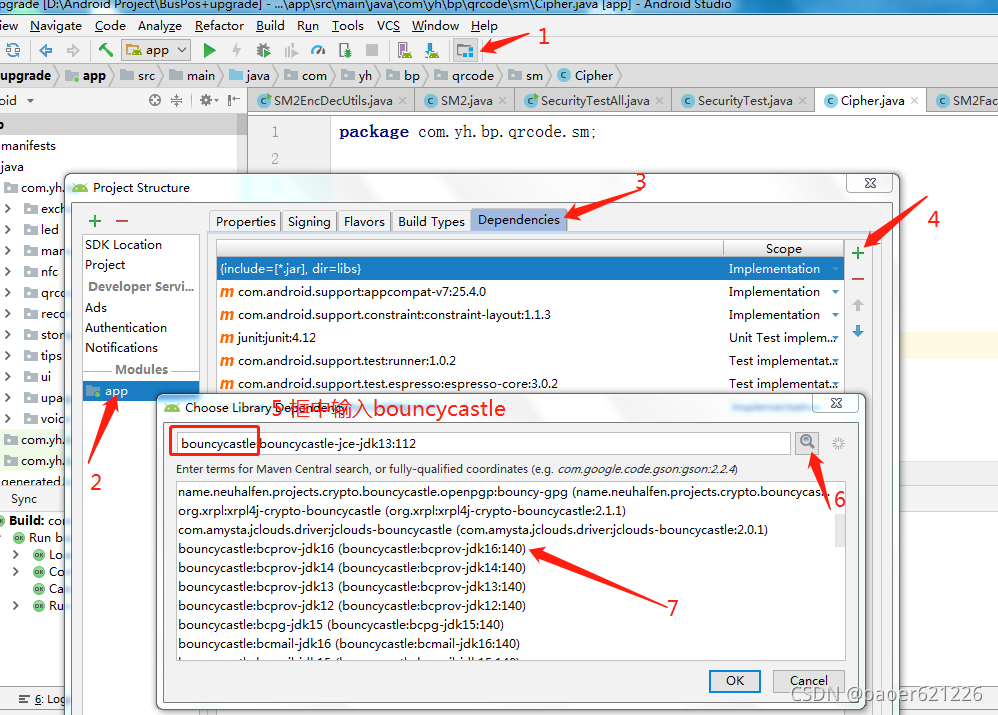Click the Stop square icon
998x715 pixels.
point(372,50)
